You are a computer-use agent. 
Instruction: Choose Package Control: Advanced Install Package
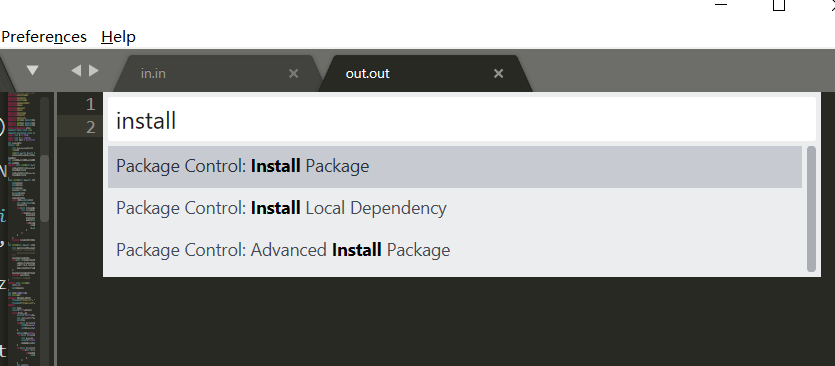pos(455,250)
